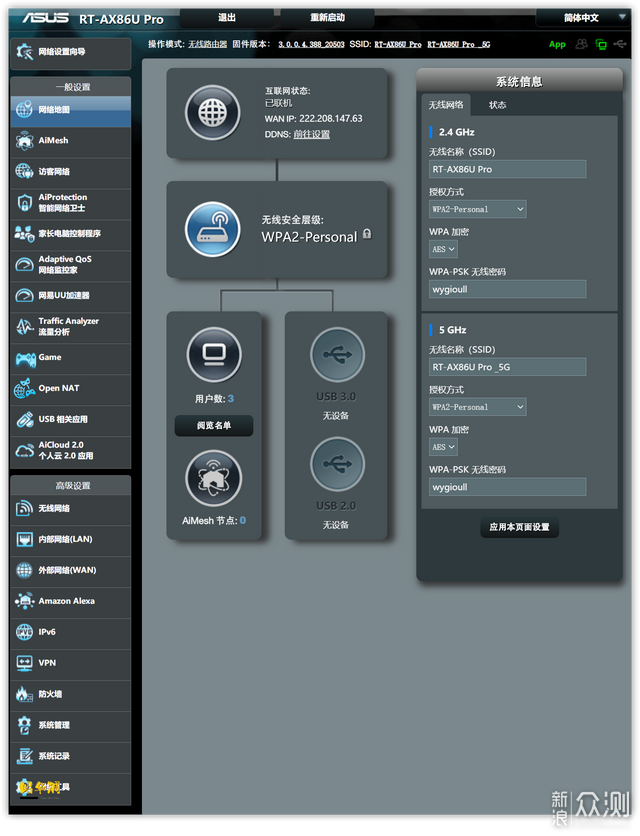Open IPv6 settings
640x836 pixels.
(x=70, y=633)
